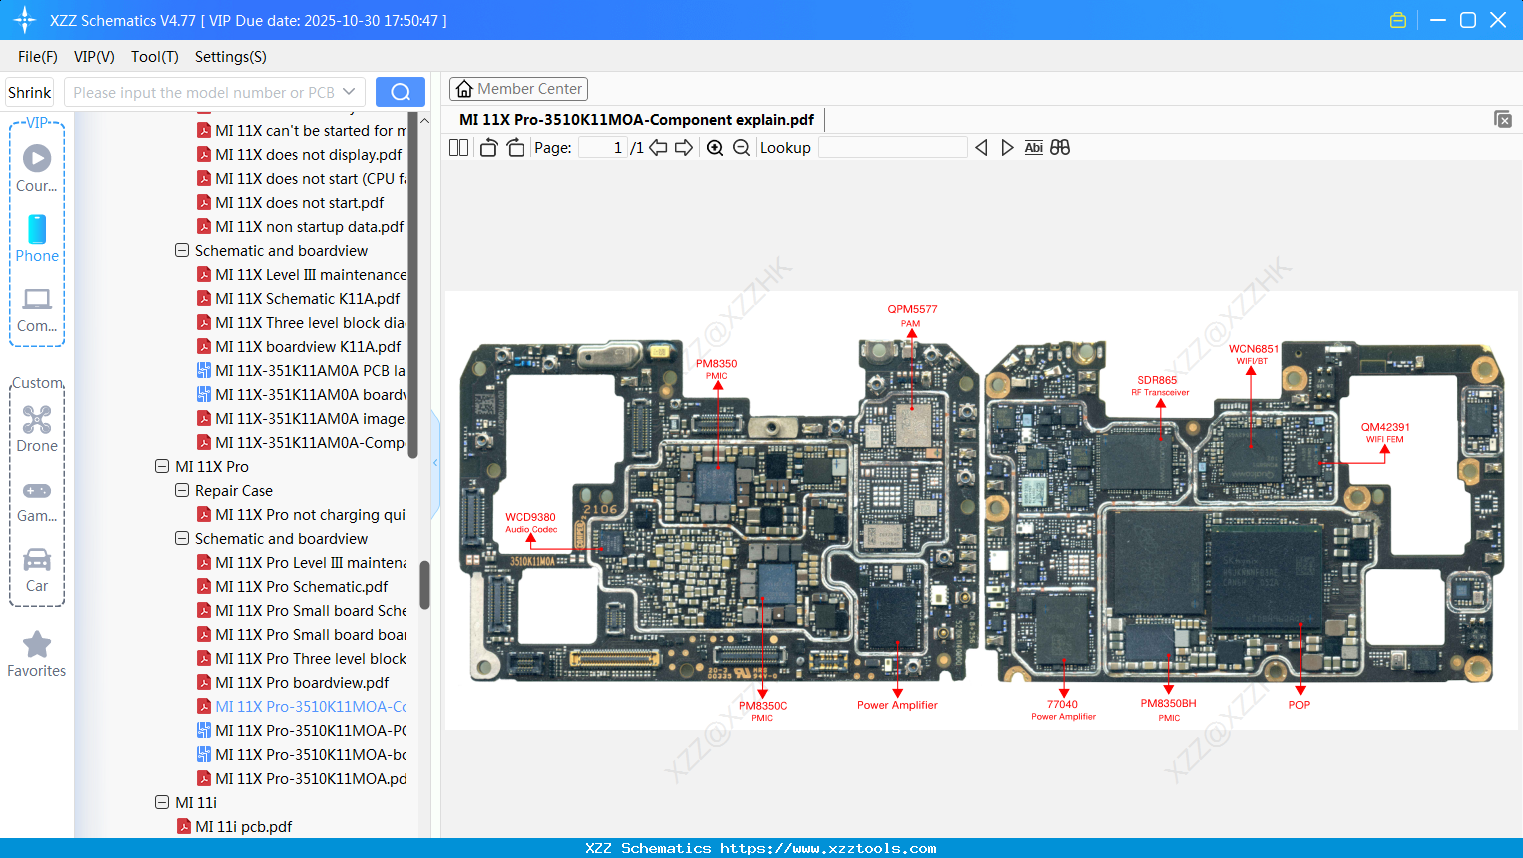Enable two-page facing view
The width and height of the screenshot is (1523, 858).
458,147
